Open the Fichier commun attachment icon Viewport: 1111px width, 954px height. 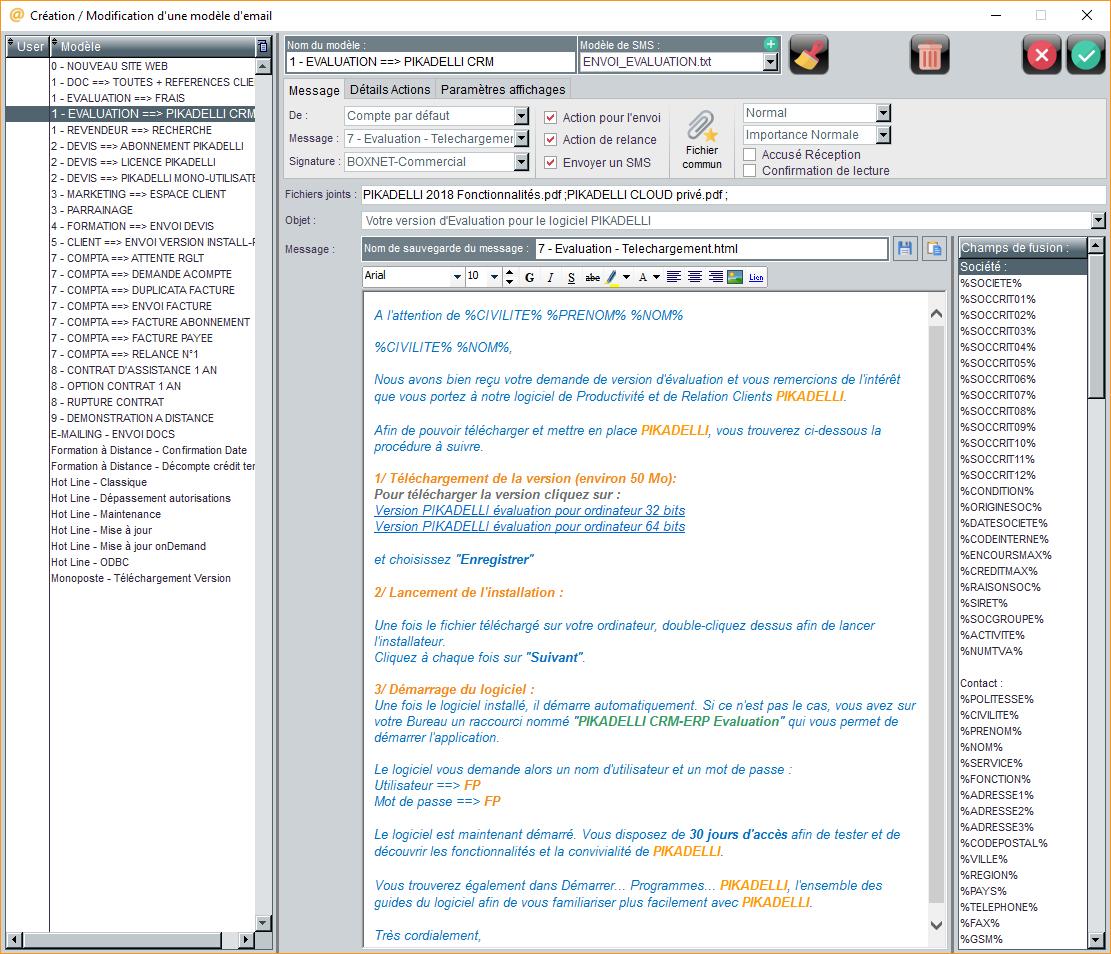click(701, 140)
